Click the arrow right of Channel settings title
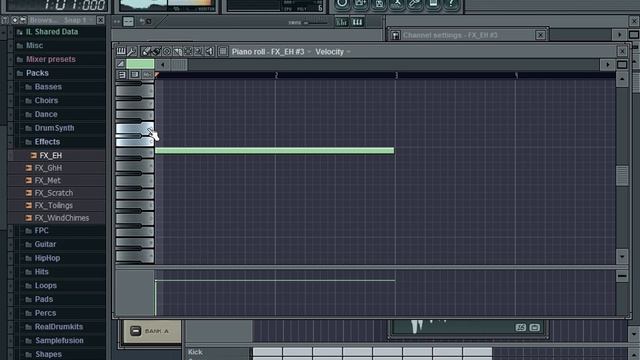The width and height of the screenshot is (640, 360). (x=620, y=35)
